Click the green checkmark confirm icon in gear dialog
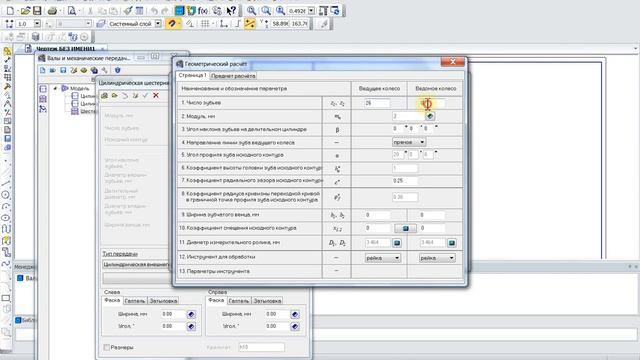640x360 pixels. (x=145, y=96)
